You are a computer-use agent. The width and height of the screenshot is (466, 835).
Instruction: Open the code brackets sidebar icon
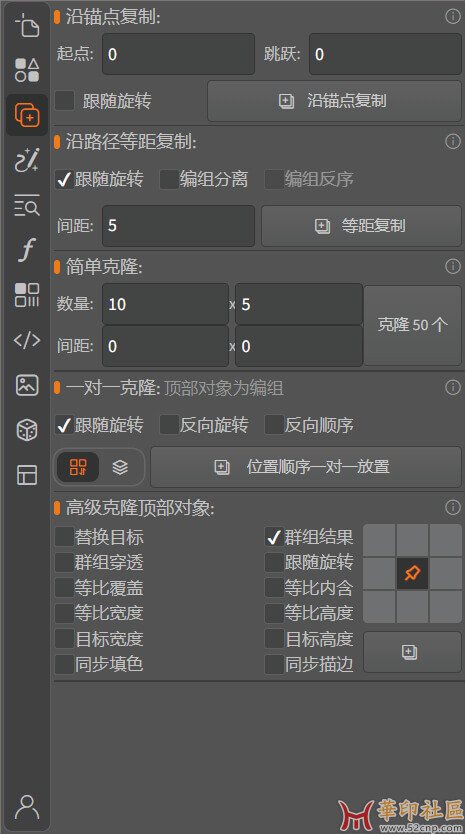(27, 340)
